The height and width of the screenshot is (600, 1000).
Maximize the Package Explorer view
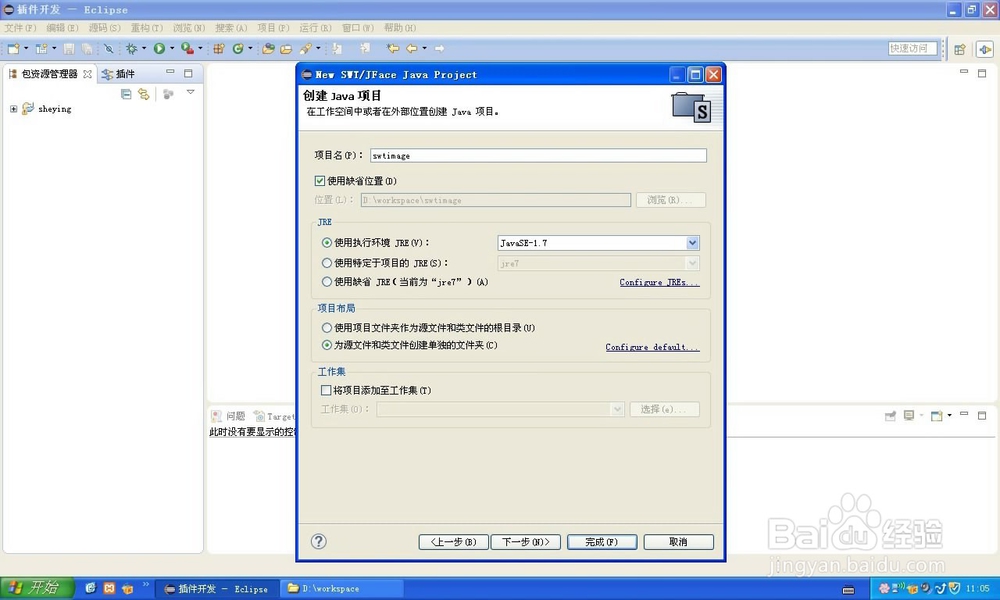point(188,73)
